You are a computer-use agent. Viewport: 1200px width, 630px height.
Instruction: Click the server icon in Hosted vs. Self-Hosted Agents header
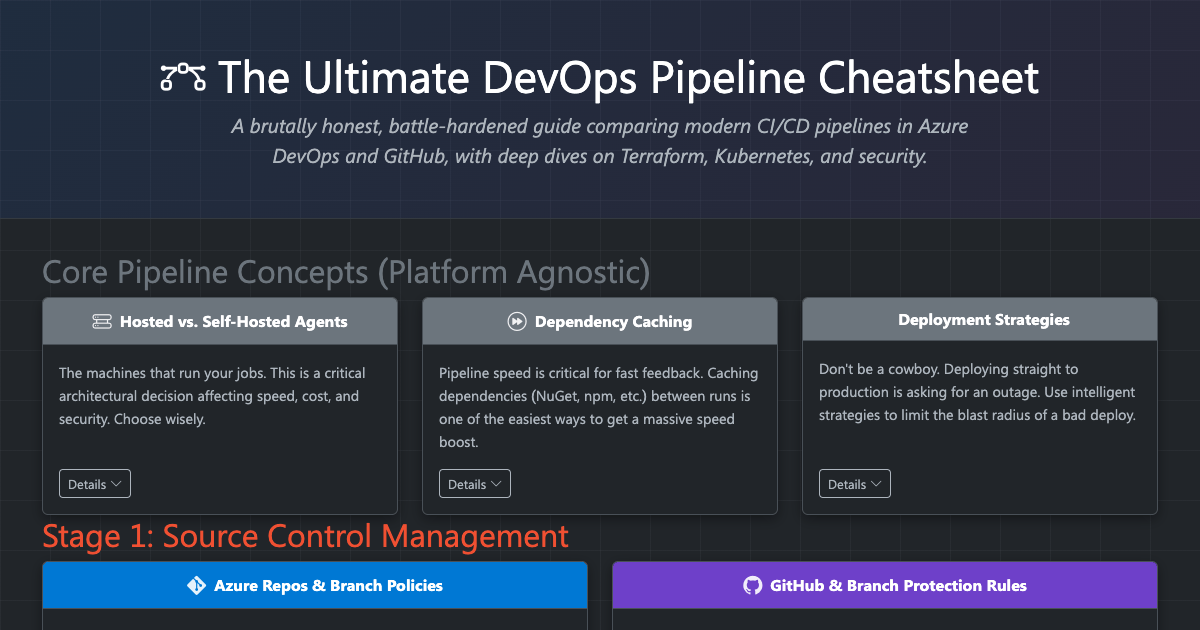tap(102, 322)
